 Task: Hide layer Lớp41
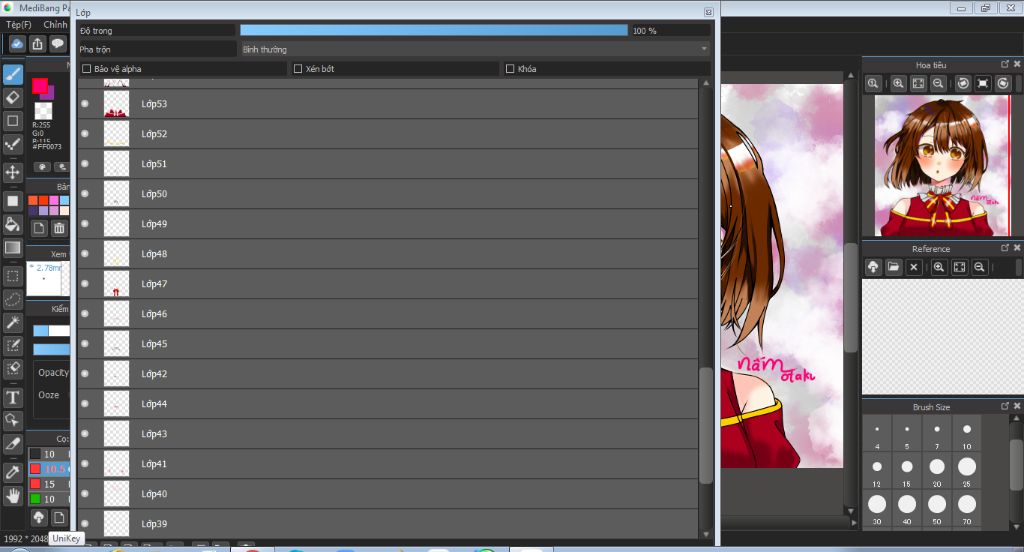(x=85, y=464)
